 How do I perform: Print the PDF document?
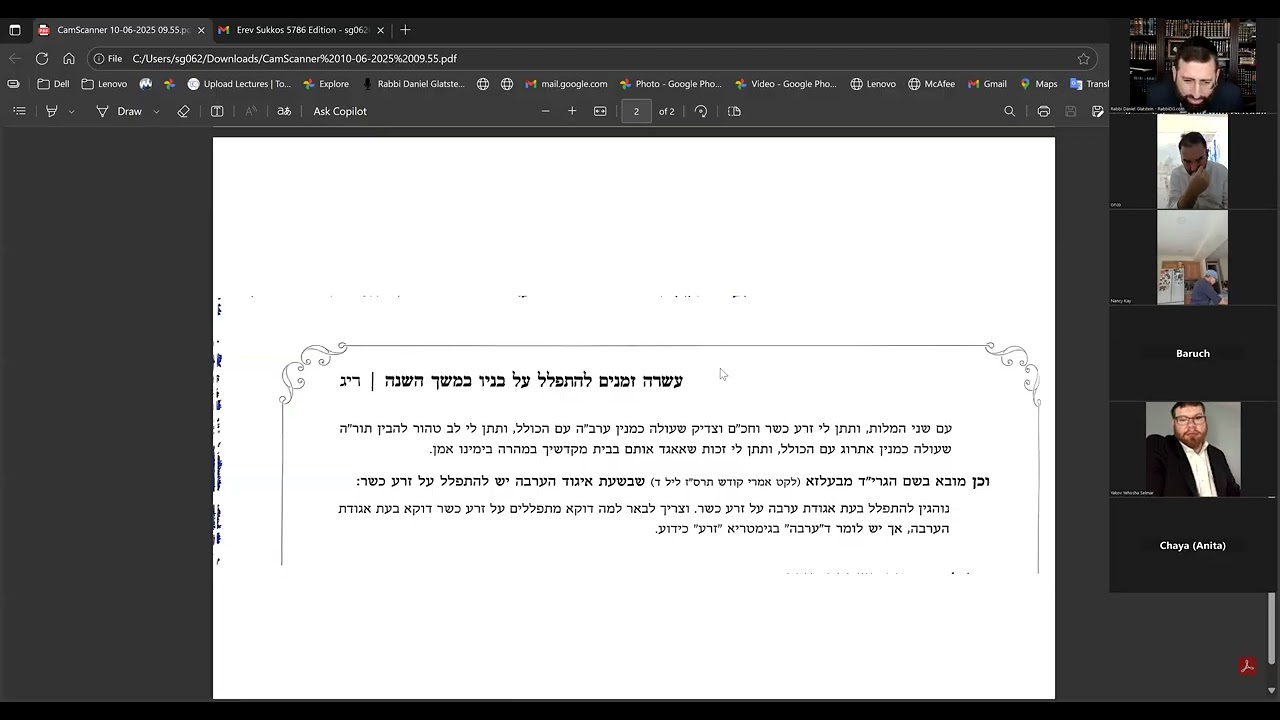tap(1044, 111)
